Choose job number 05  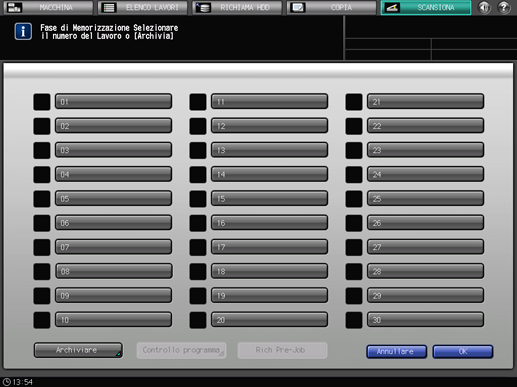(x=114, y=198)
